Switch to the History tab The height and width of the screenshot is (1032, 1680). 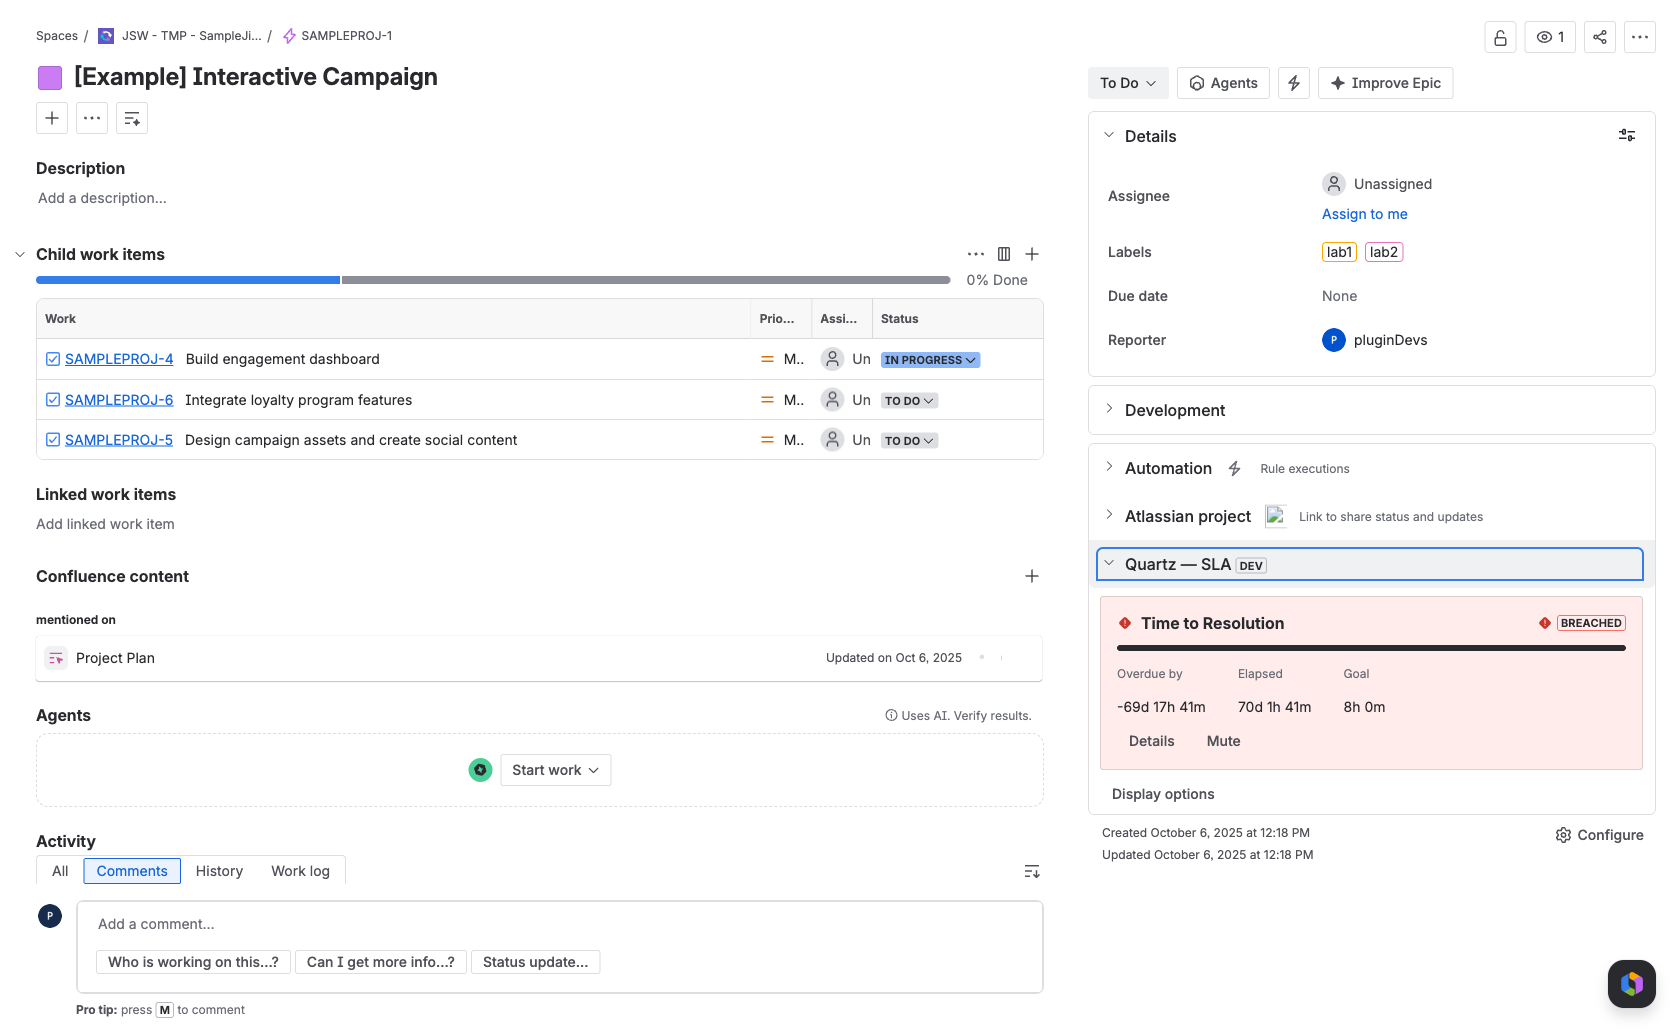pos(219,871)
